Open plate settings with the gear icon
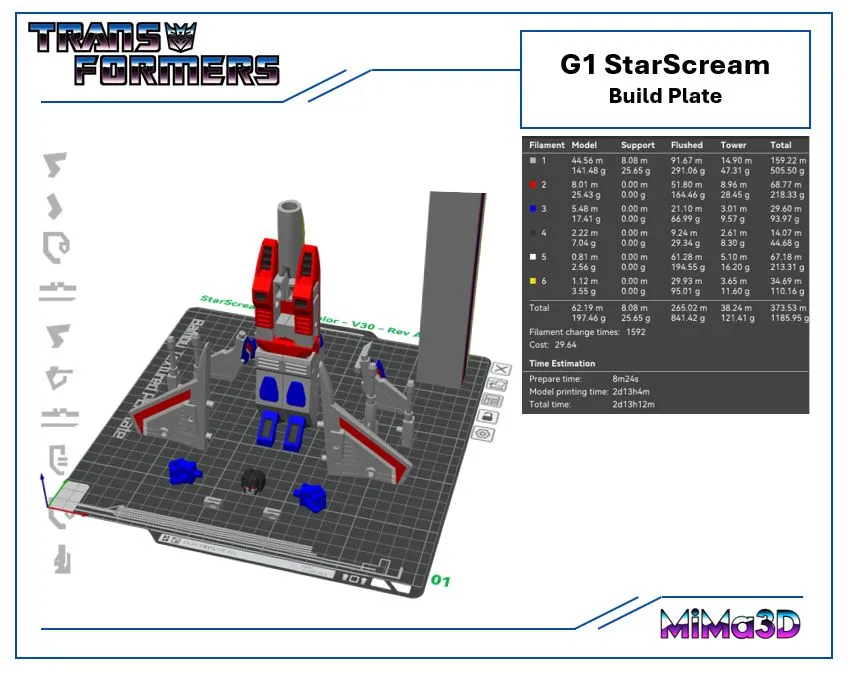The width and height of the screenshot is (849, 673). click(x=486, y=432)
